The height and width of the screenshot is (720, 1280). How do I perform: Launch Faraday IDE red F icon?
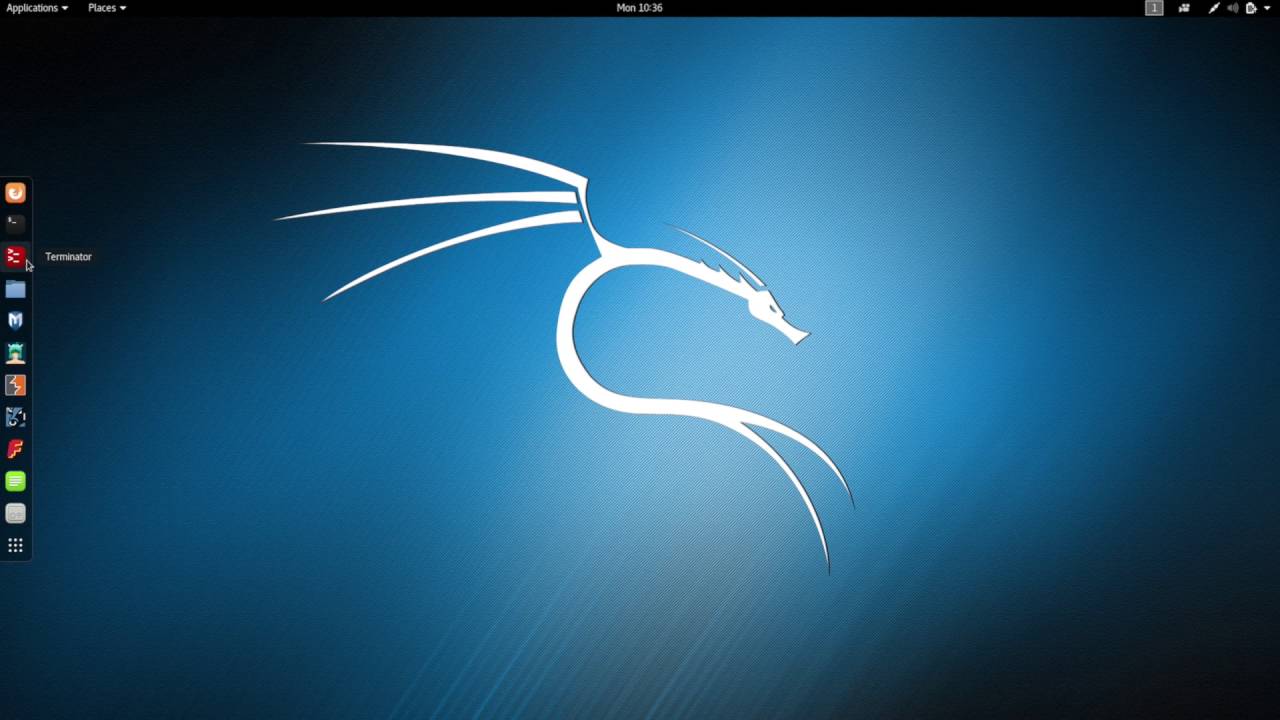15,449
